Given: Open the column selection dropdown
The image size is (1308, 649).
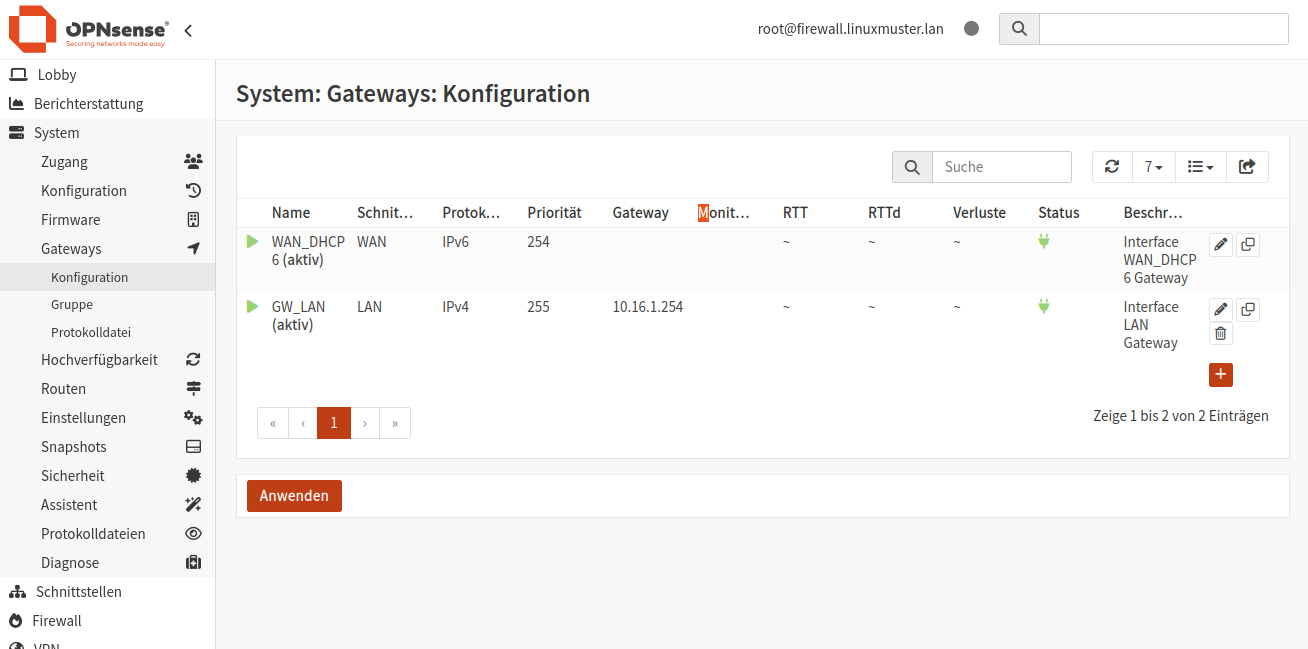Looking at the screenshot, I should (x=1200, y=167).
